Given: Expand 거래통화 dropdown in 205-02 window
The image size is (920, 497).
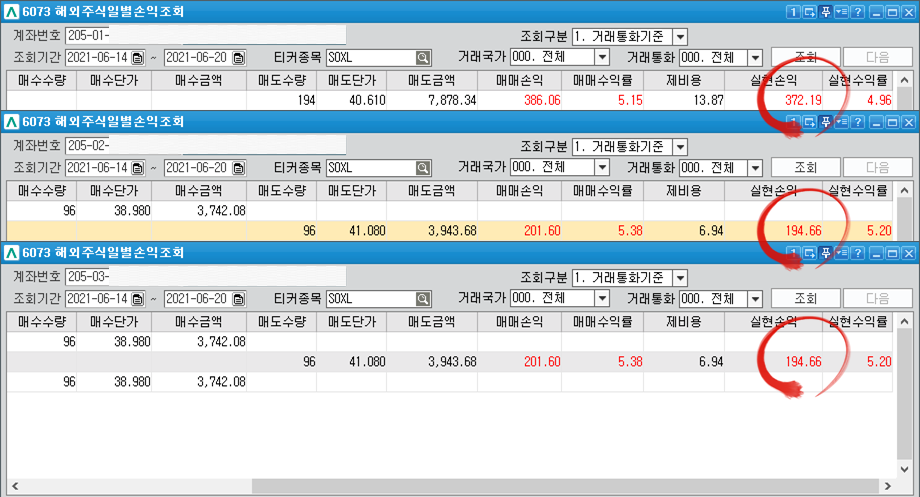Looking at the screenshot, I should point(755,168).
